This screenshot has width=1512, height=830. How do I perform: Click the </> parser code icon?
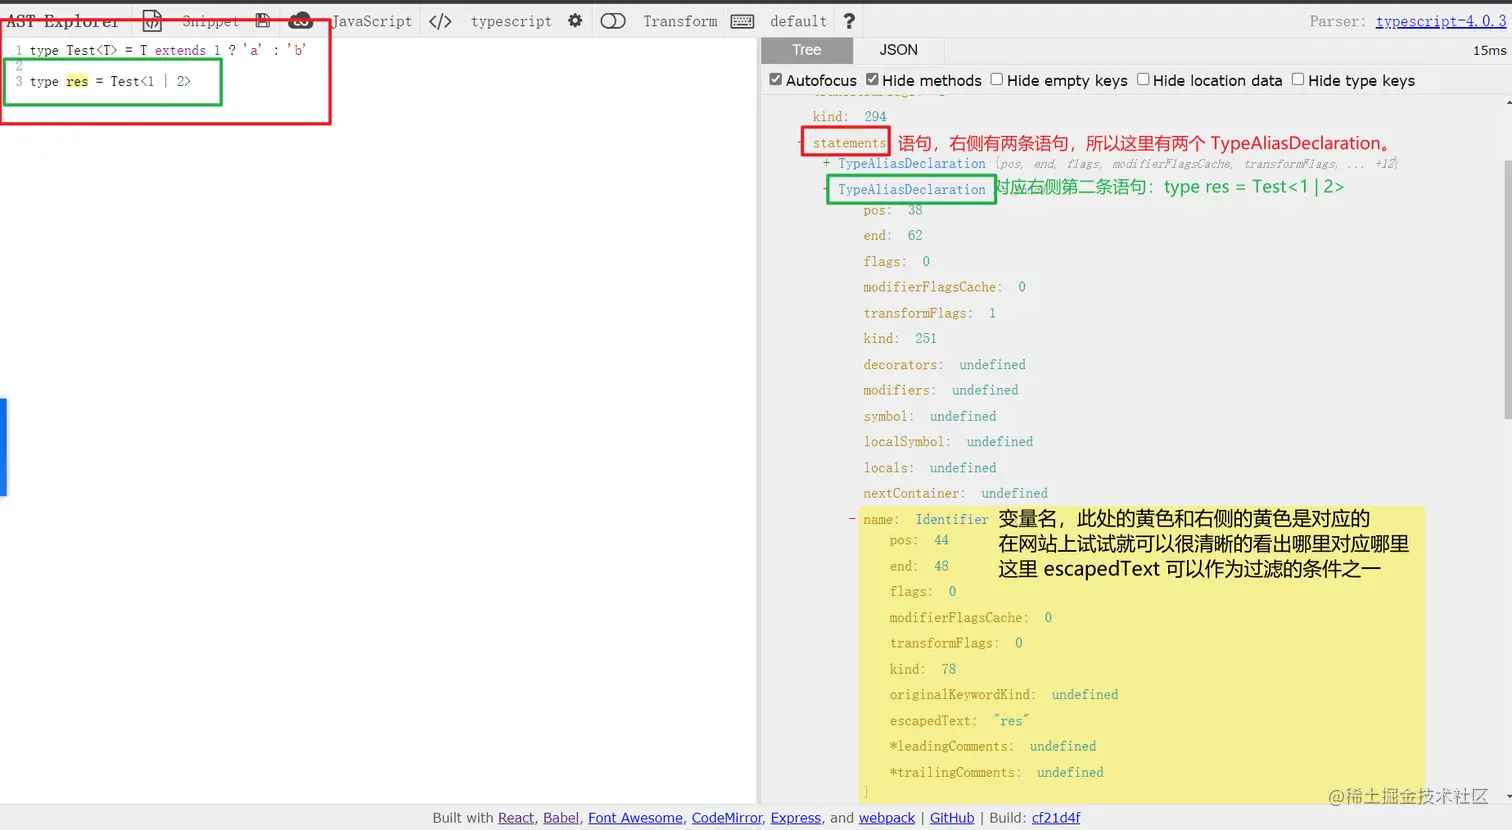[x=440, y=21]
